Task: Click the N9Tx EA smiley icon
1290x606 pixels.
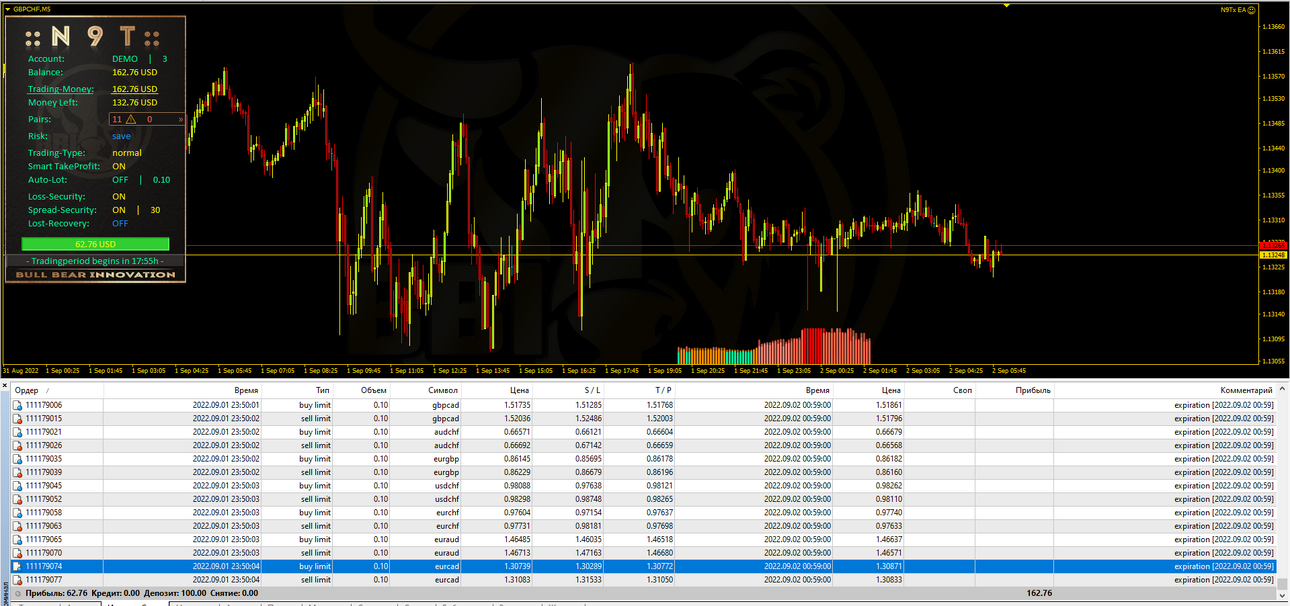Action: tap(1251, 9)
